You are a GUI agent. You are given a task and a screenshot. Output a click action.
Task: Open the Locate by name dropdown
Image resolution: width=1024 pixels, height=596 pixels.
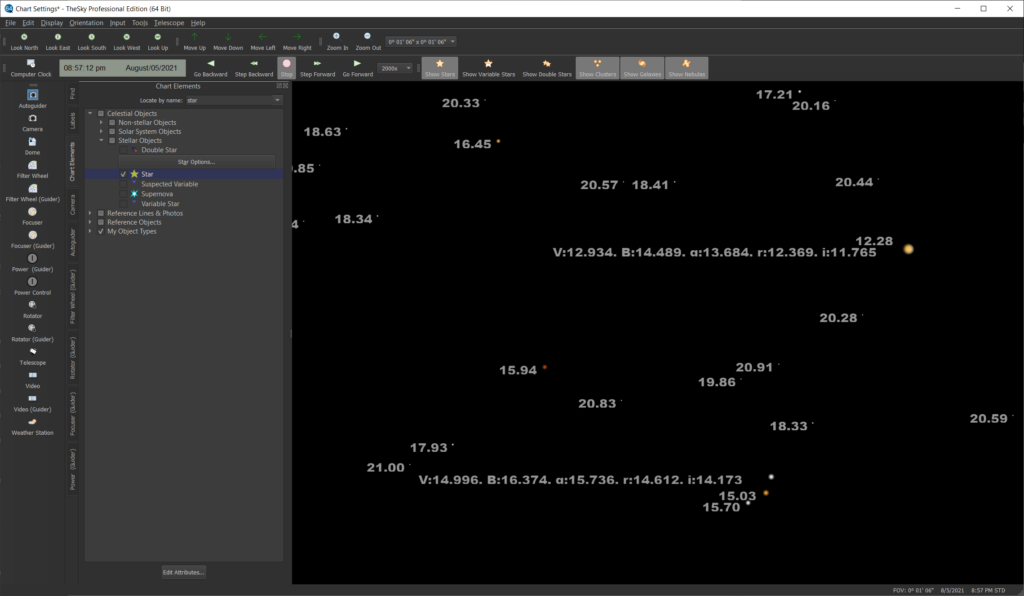pyautogui.click(x=276, y=100)
